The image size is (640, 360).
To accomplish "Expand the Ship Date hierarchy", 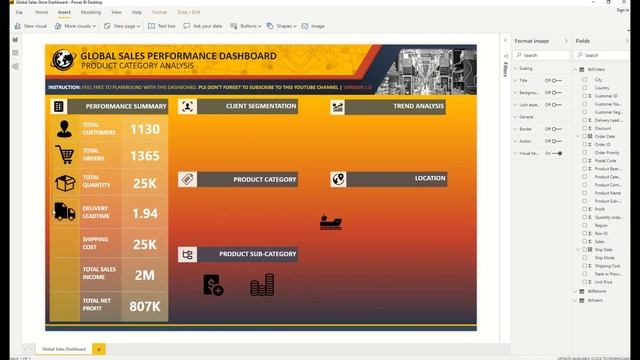I will pos(578,249).
